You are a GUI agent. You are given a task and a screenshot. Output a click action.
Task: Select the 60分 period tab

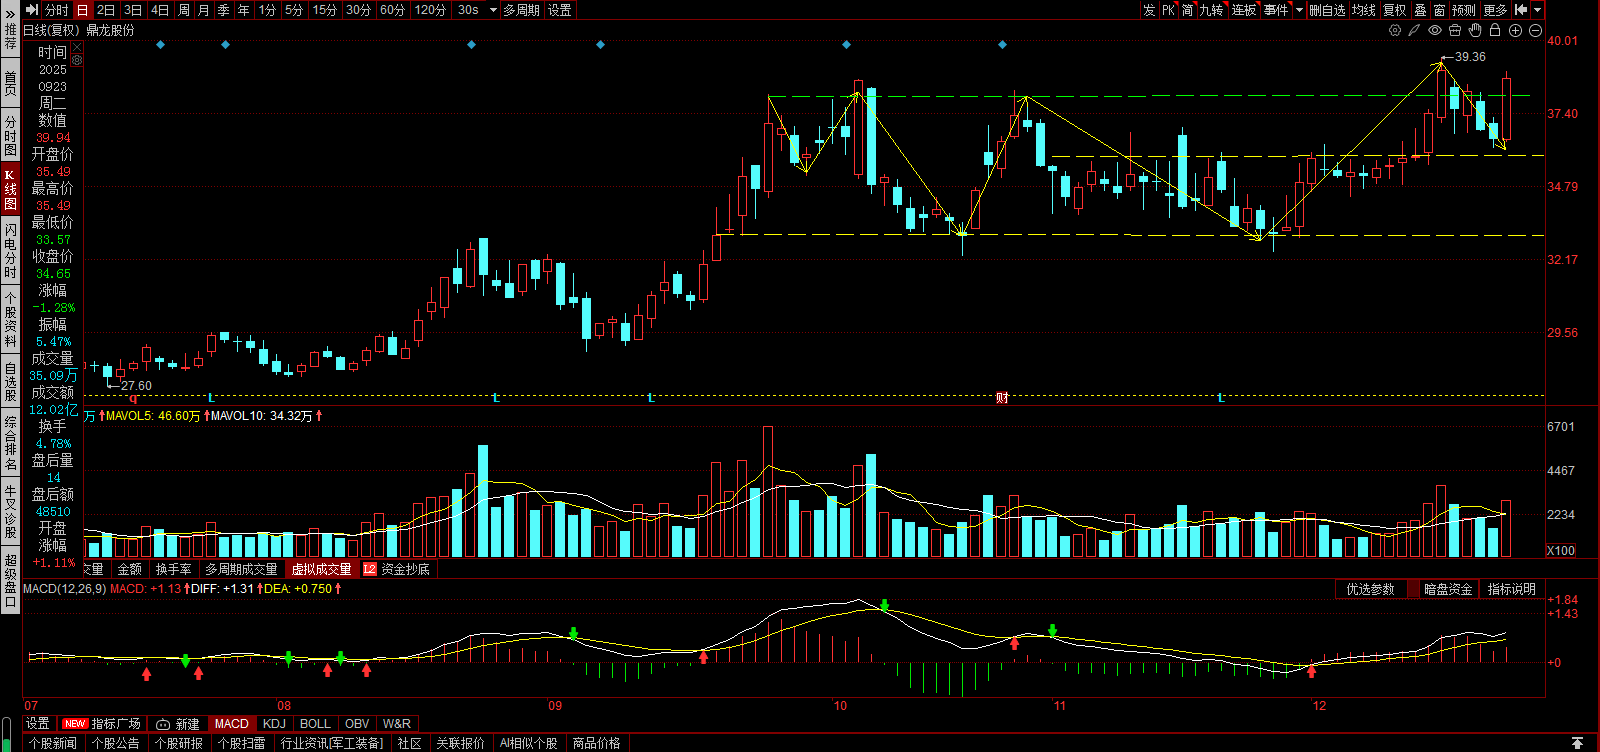393,10
